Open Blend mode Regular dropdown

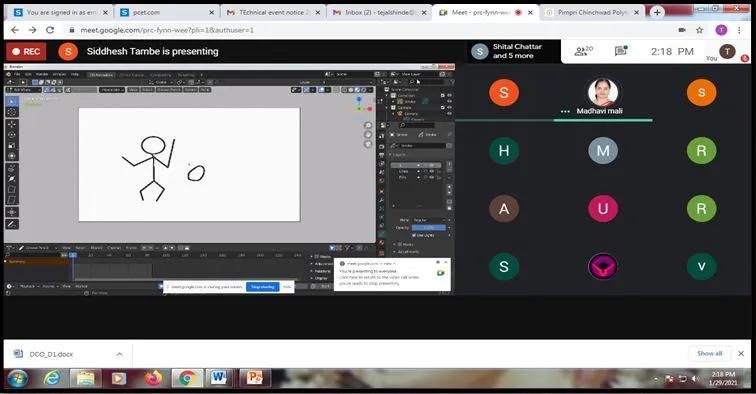coord(429,220)
